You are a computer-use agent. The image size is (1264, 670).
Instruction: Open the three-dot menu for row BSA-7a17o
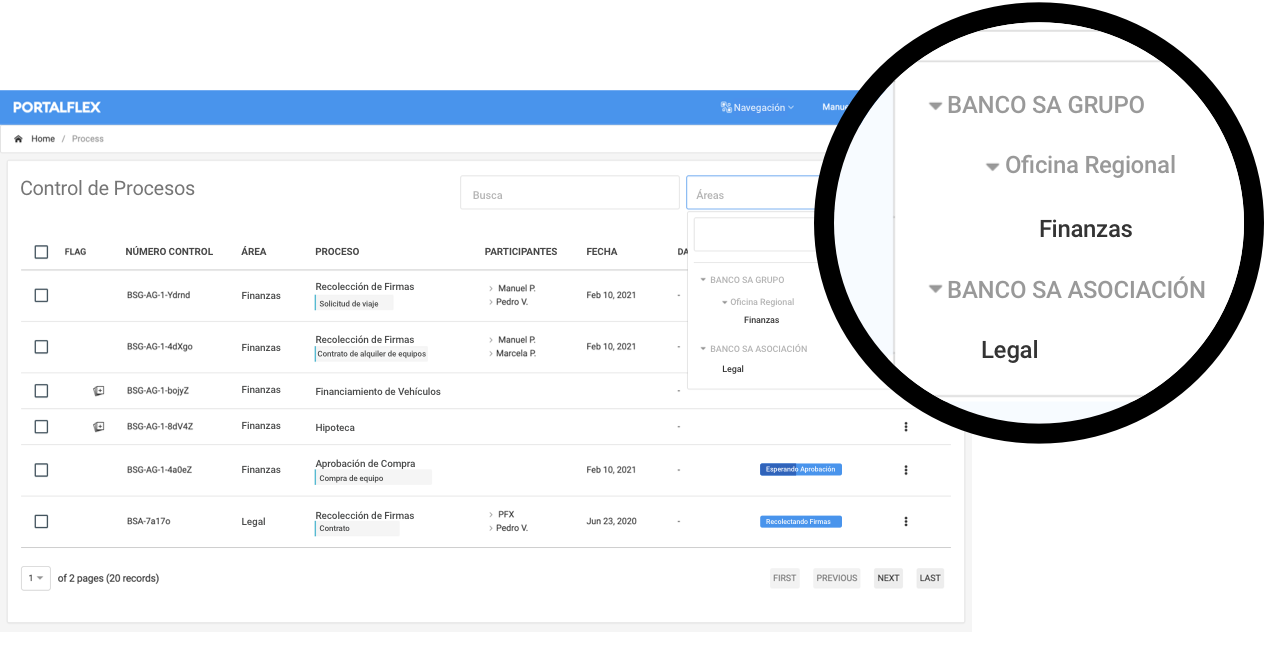click(906, 521)
